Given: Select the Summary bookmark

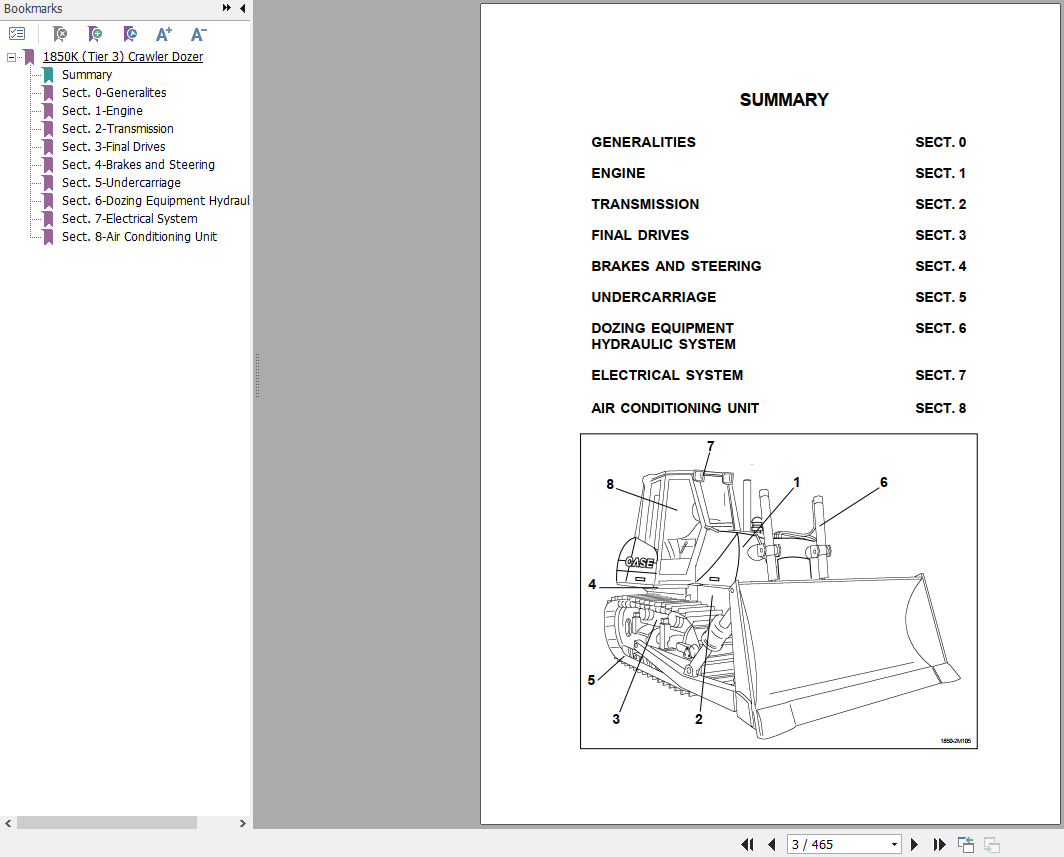Looking at the screenshot, I should click(x=87, y=75).
